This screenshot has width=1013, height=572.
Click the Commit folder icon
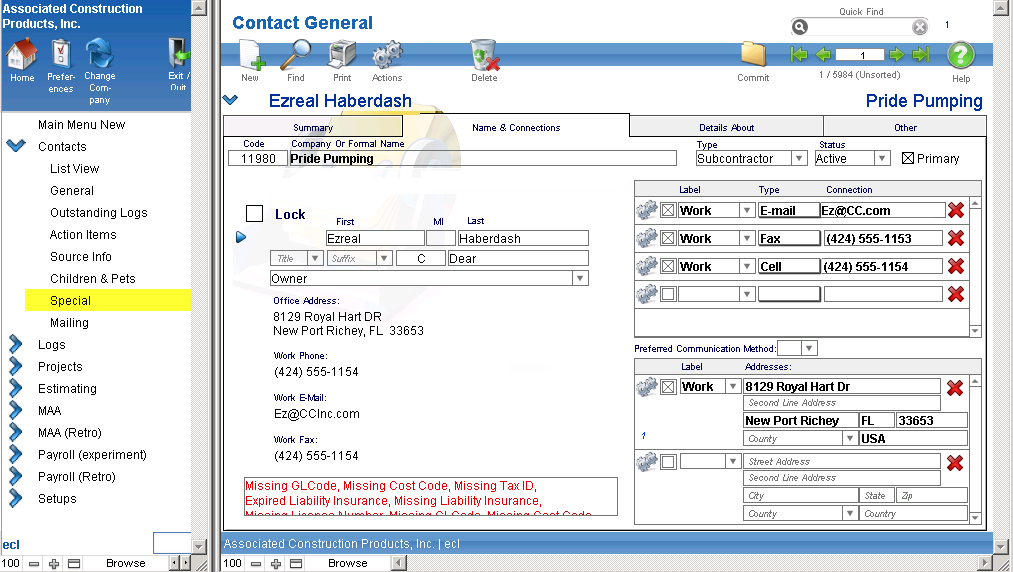pyautogui.click(x=753, y=56)
